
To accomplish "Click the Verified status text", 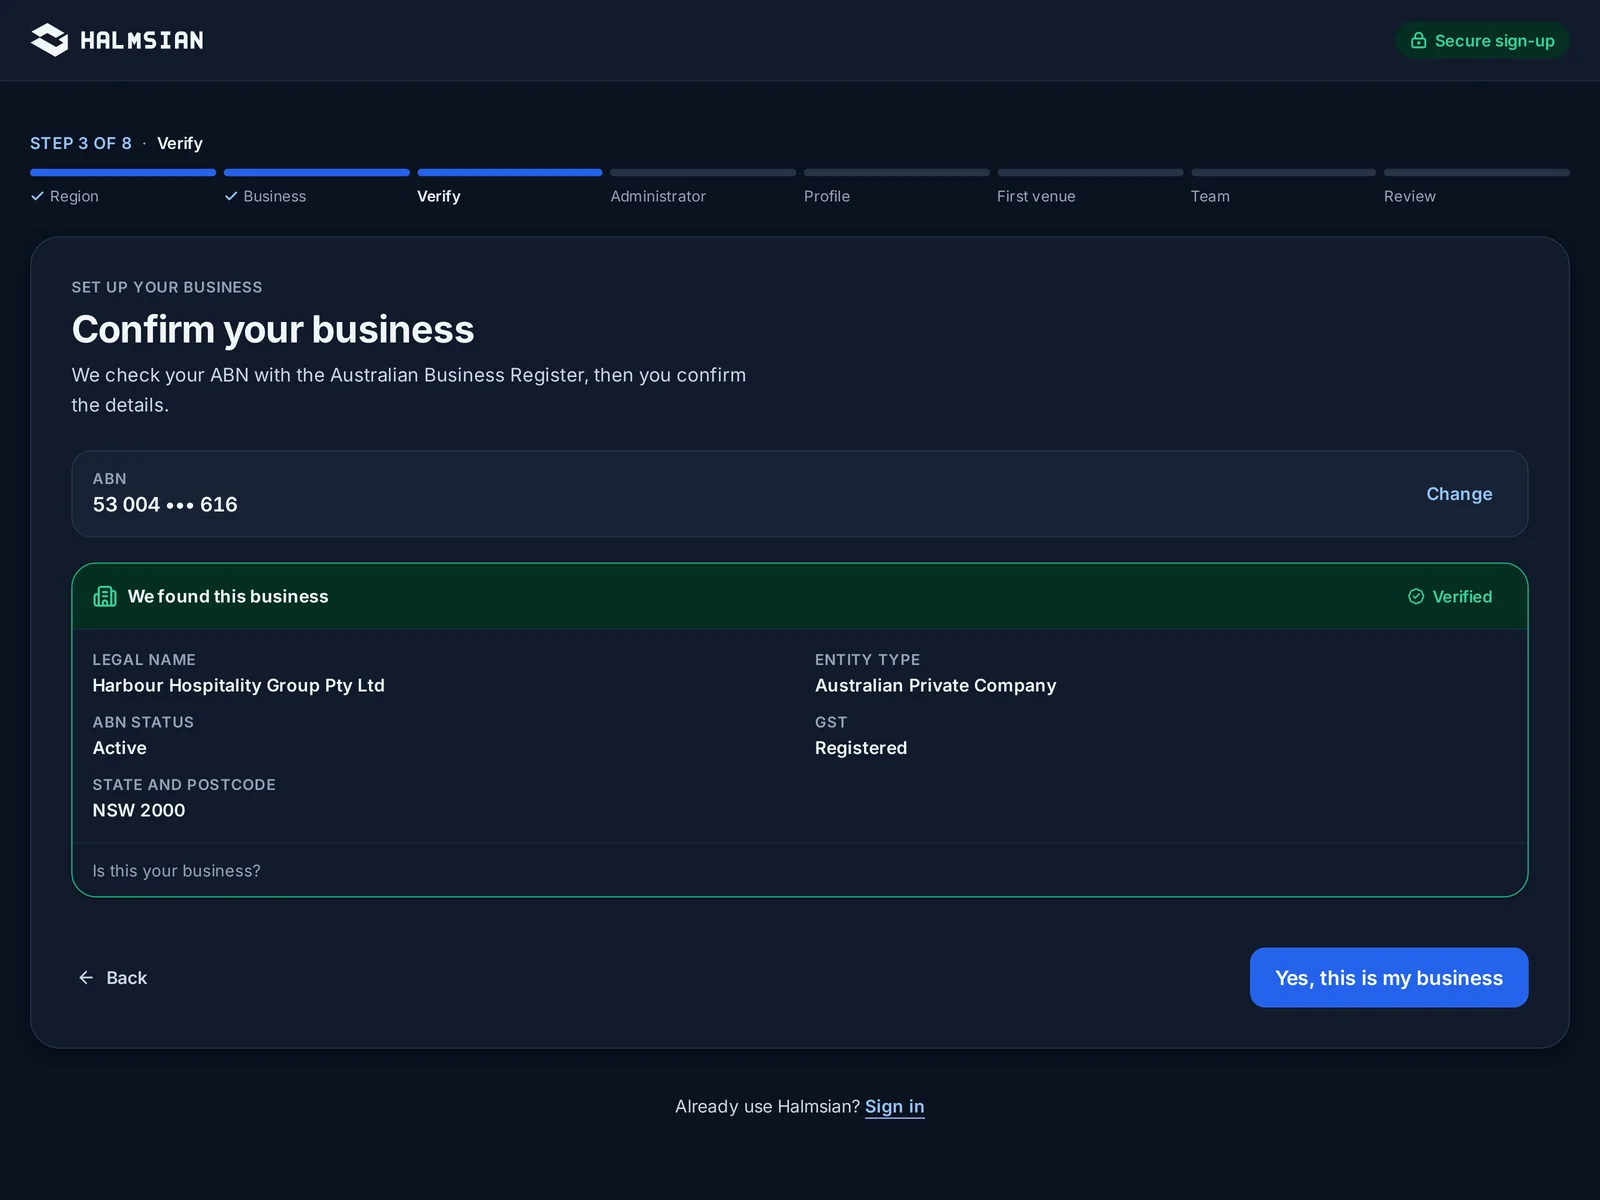I will (1462, 596).
